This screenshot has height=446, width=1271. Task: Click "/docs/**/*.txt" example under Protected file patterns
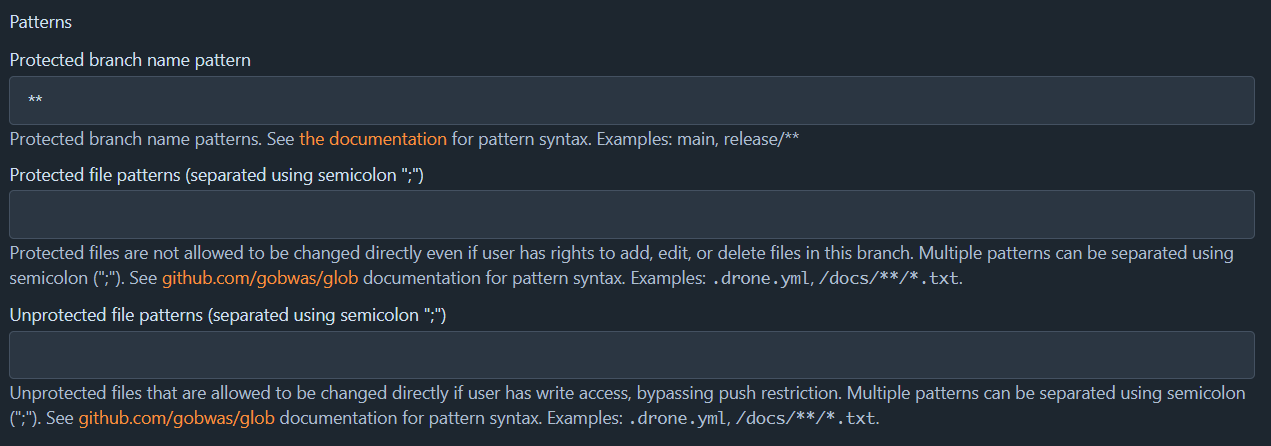889,278
